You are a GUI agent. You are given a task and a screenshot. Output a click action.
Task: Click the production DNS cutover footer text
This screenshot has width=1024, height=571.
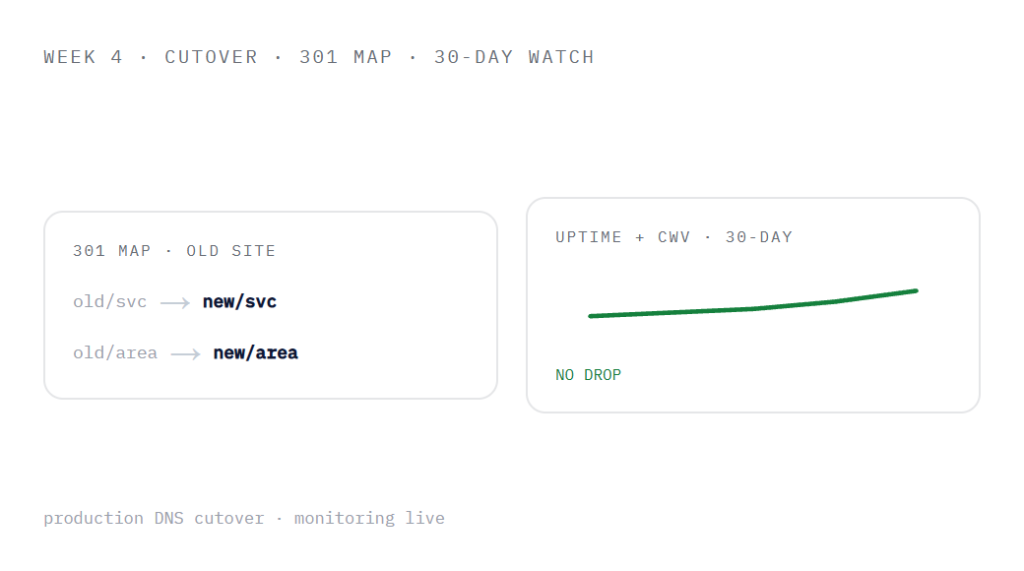pyautogui.click(x=154, y=518)
